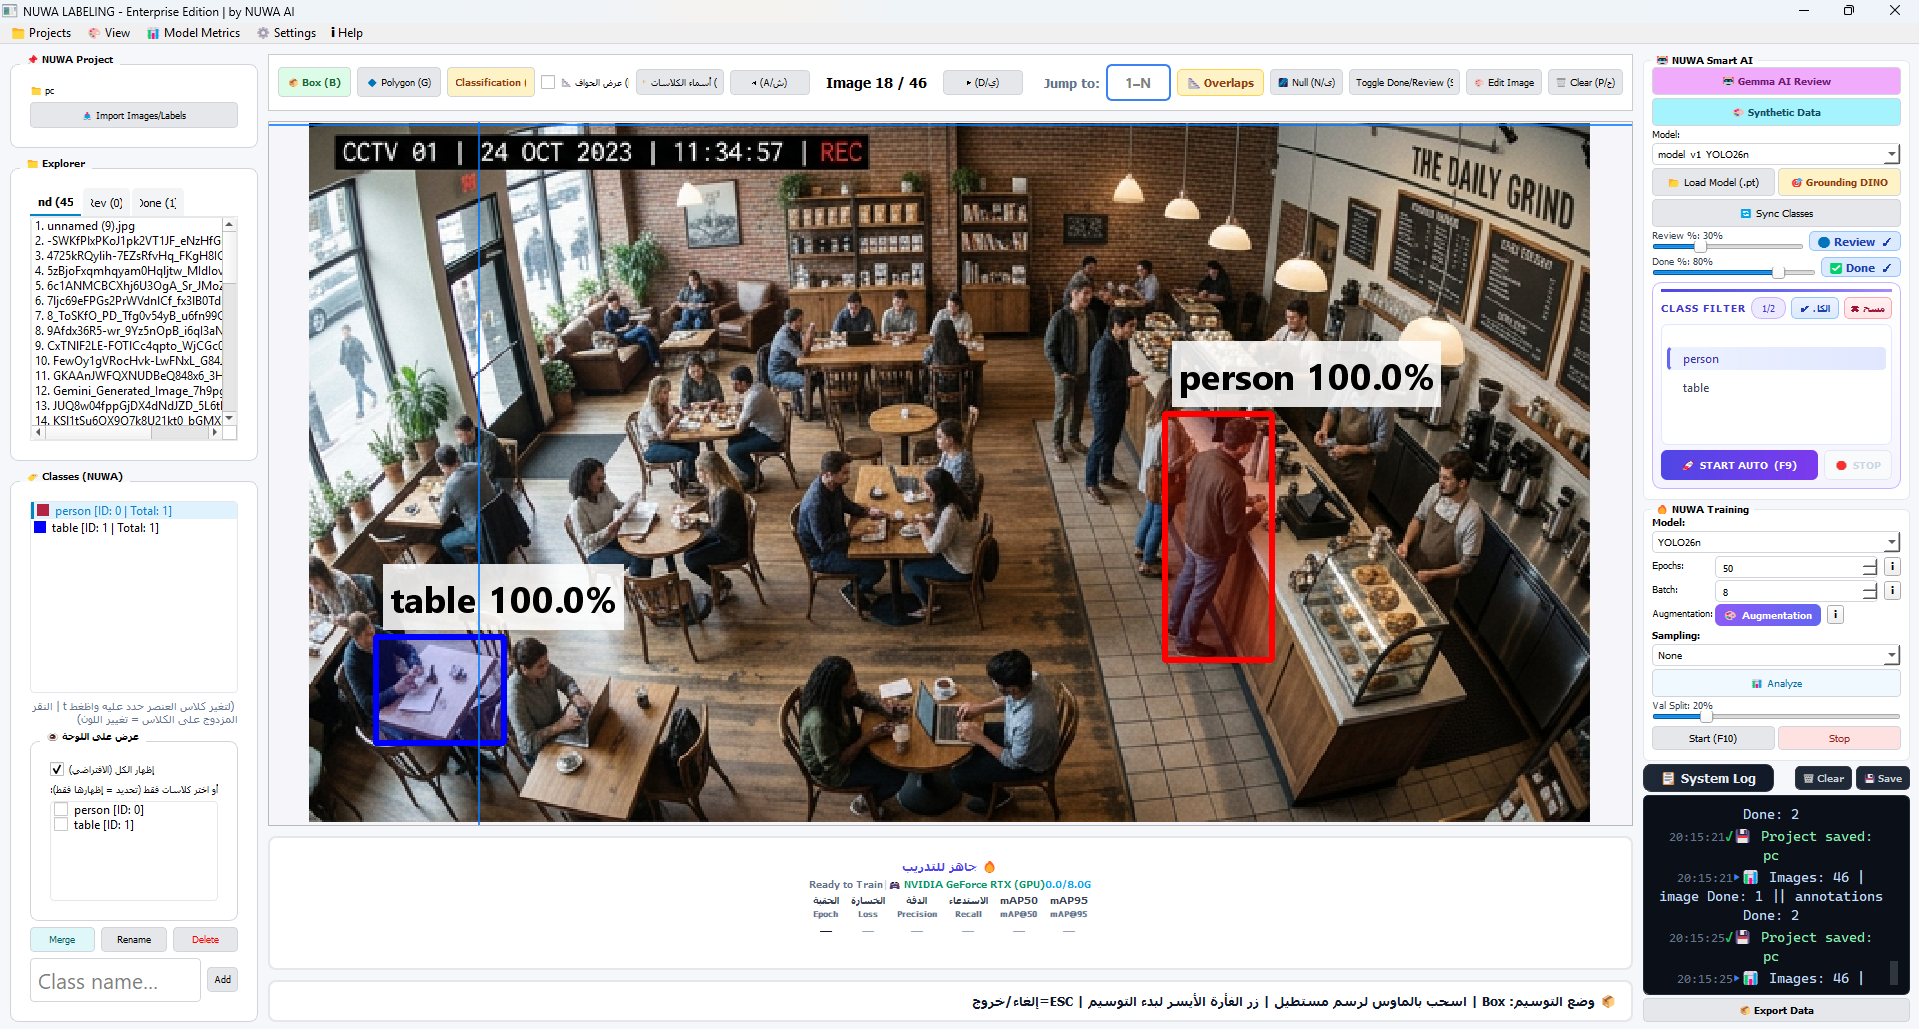Image resolution: width=1919 pixels, height=1029 pixels.
Task: Select table in class filter list
Action: click(1776, 388)
